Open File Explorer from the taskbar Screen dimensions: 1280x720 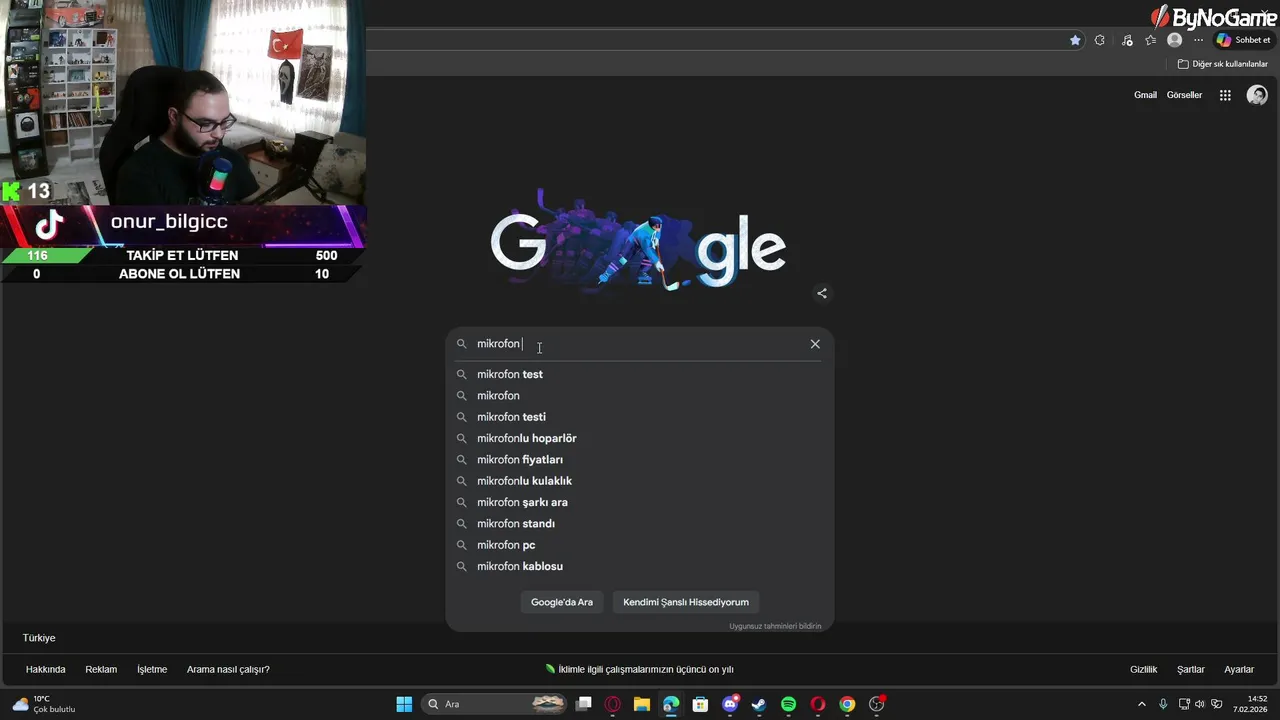[642, 704]
